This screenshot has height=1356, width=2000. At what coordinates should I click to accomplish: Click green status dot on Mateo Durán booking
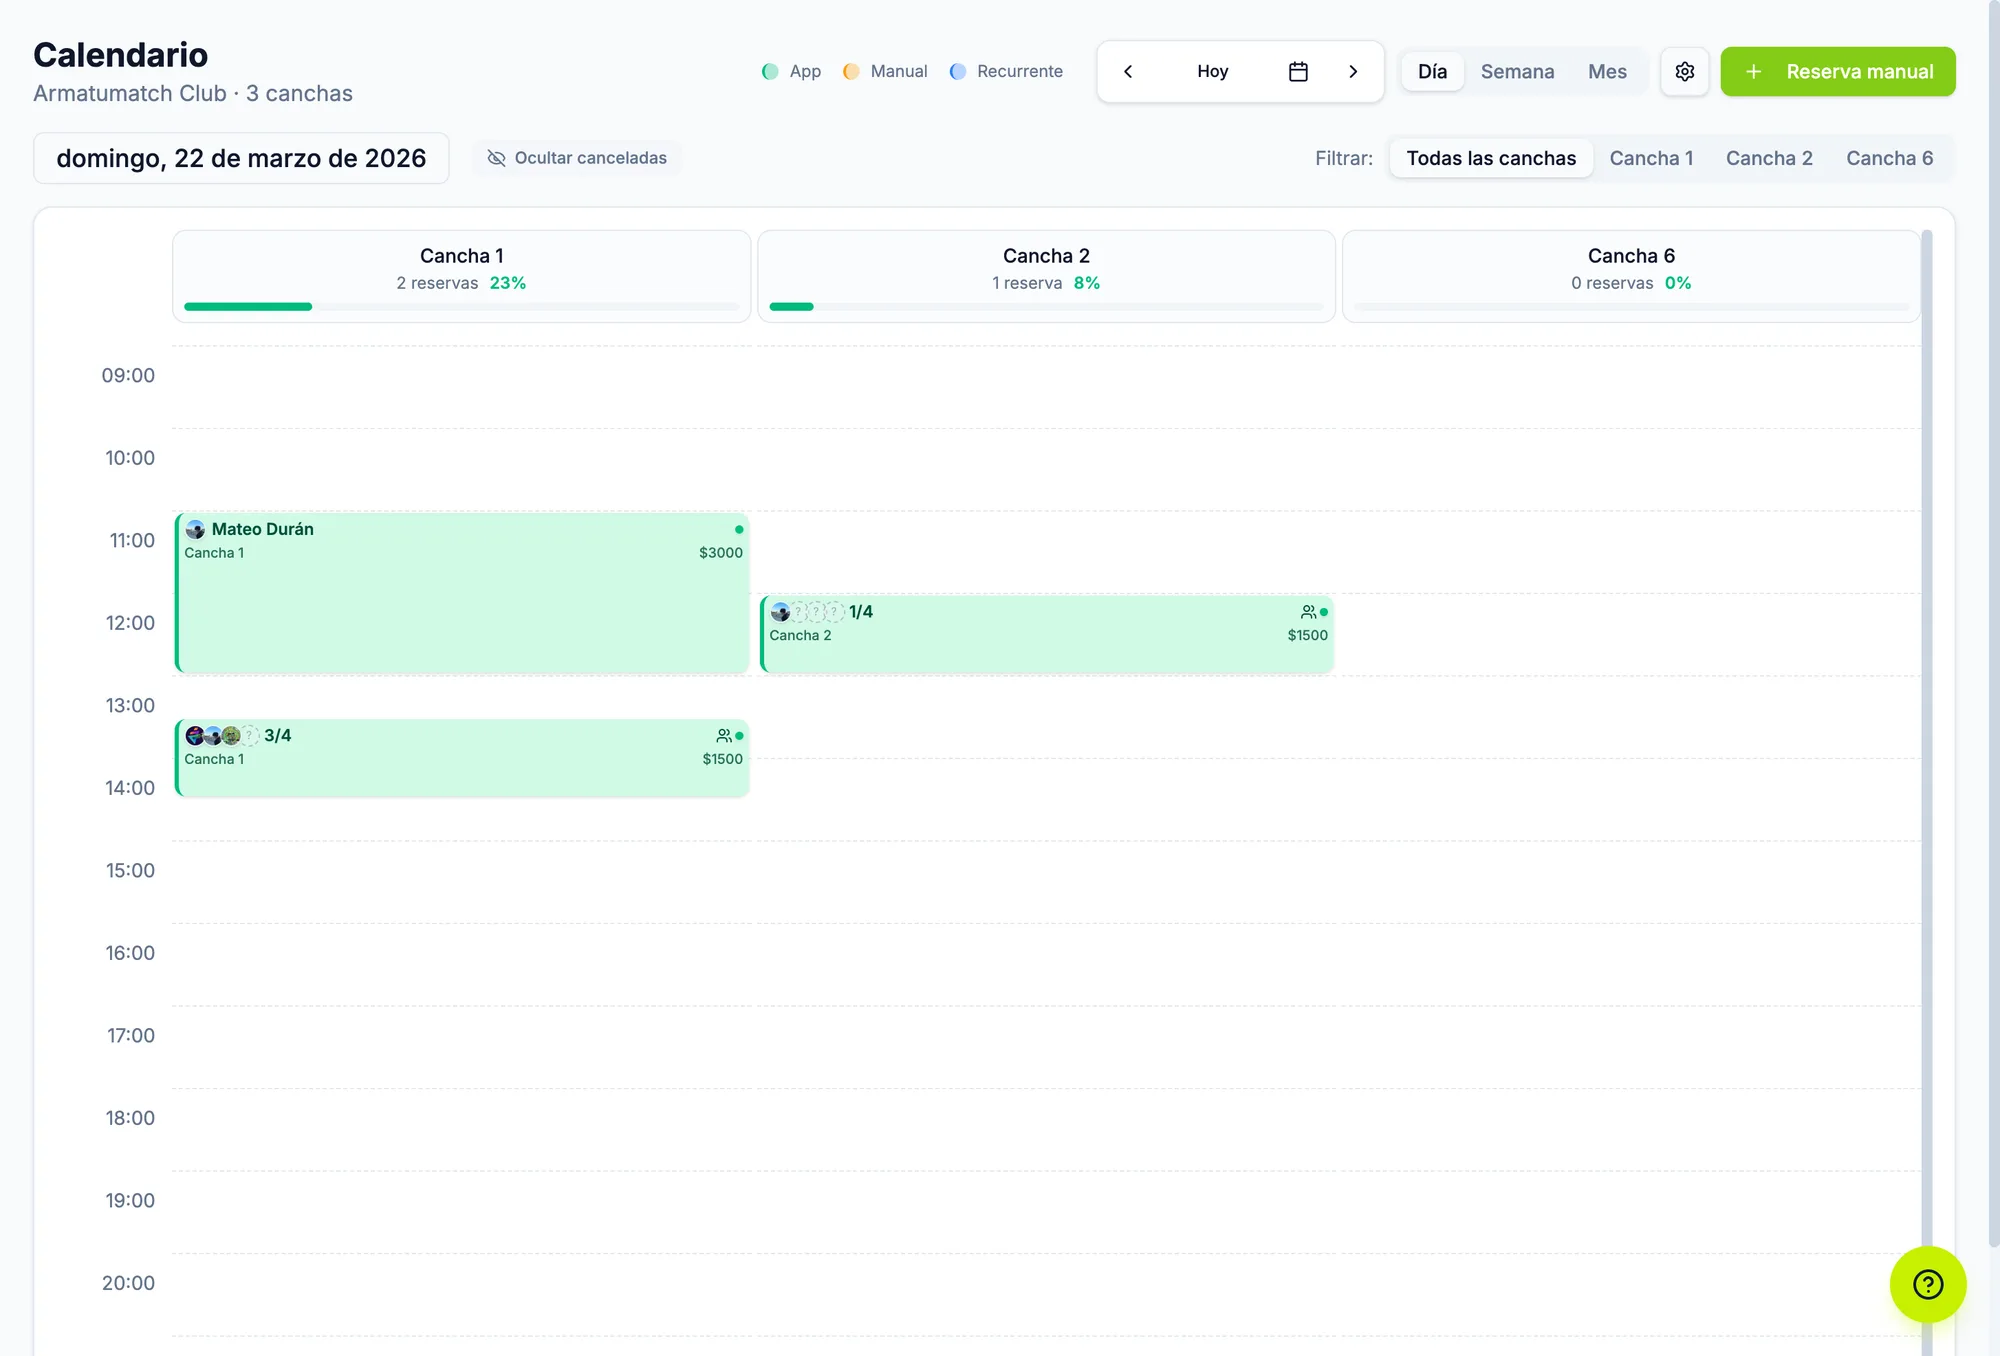tap(739, 529)
